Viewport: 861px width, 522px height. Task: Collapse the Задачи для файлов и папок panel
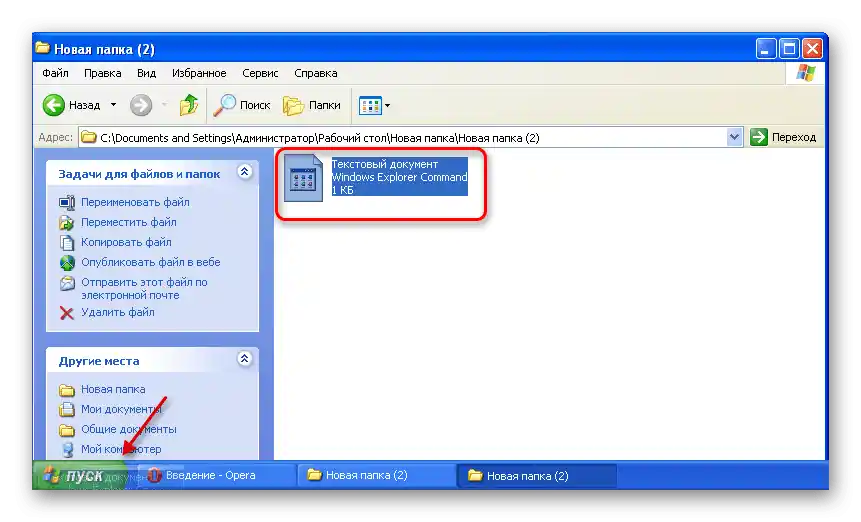point(244,172)
